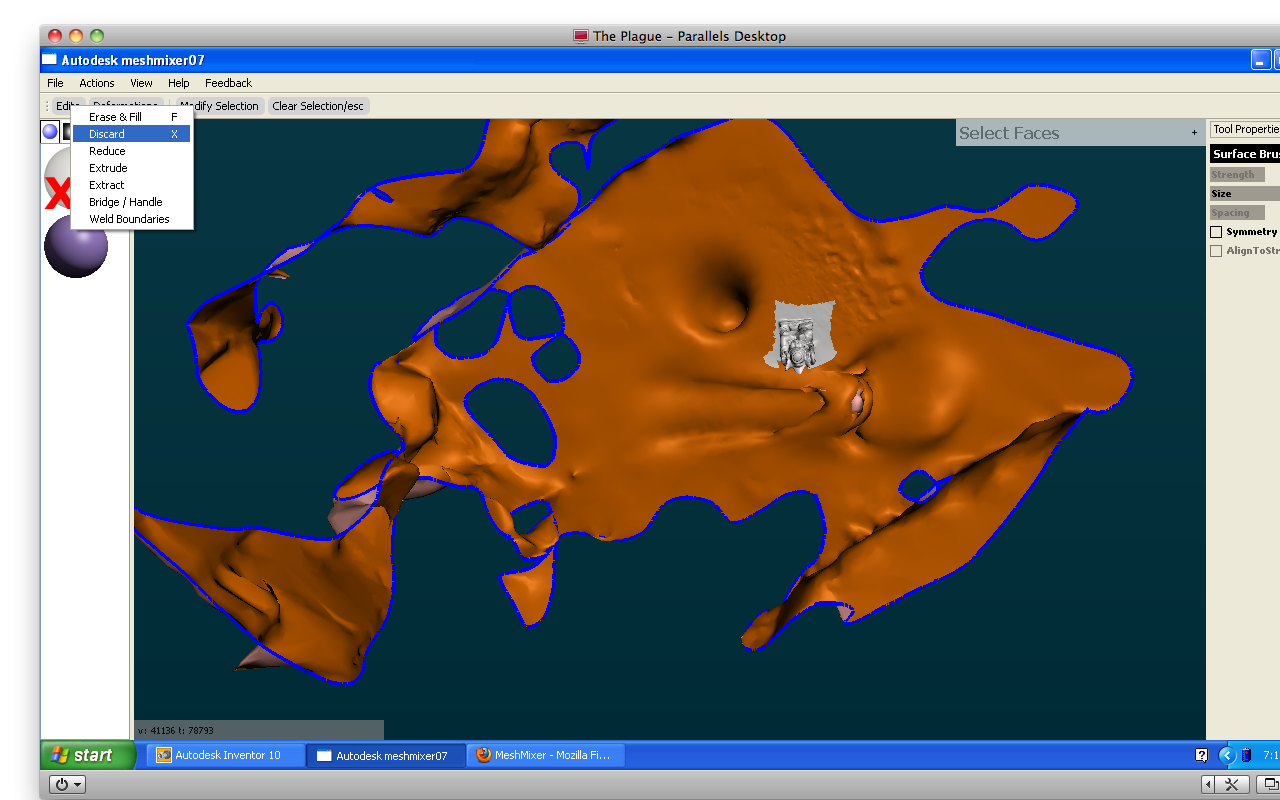
Task: Minimize the meshmixer window
Action: (x=1261, y=60)
